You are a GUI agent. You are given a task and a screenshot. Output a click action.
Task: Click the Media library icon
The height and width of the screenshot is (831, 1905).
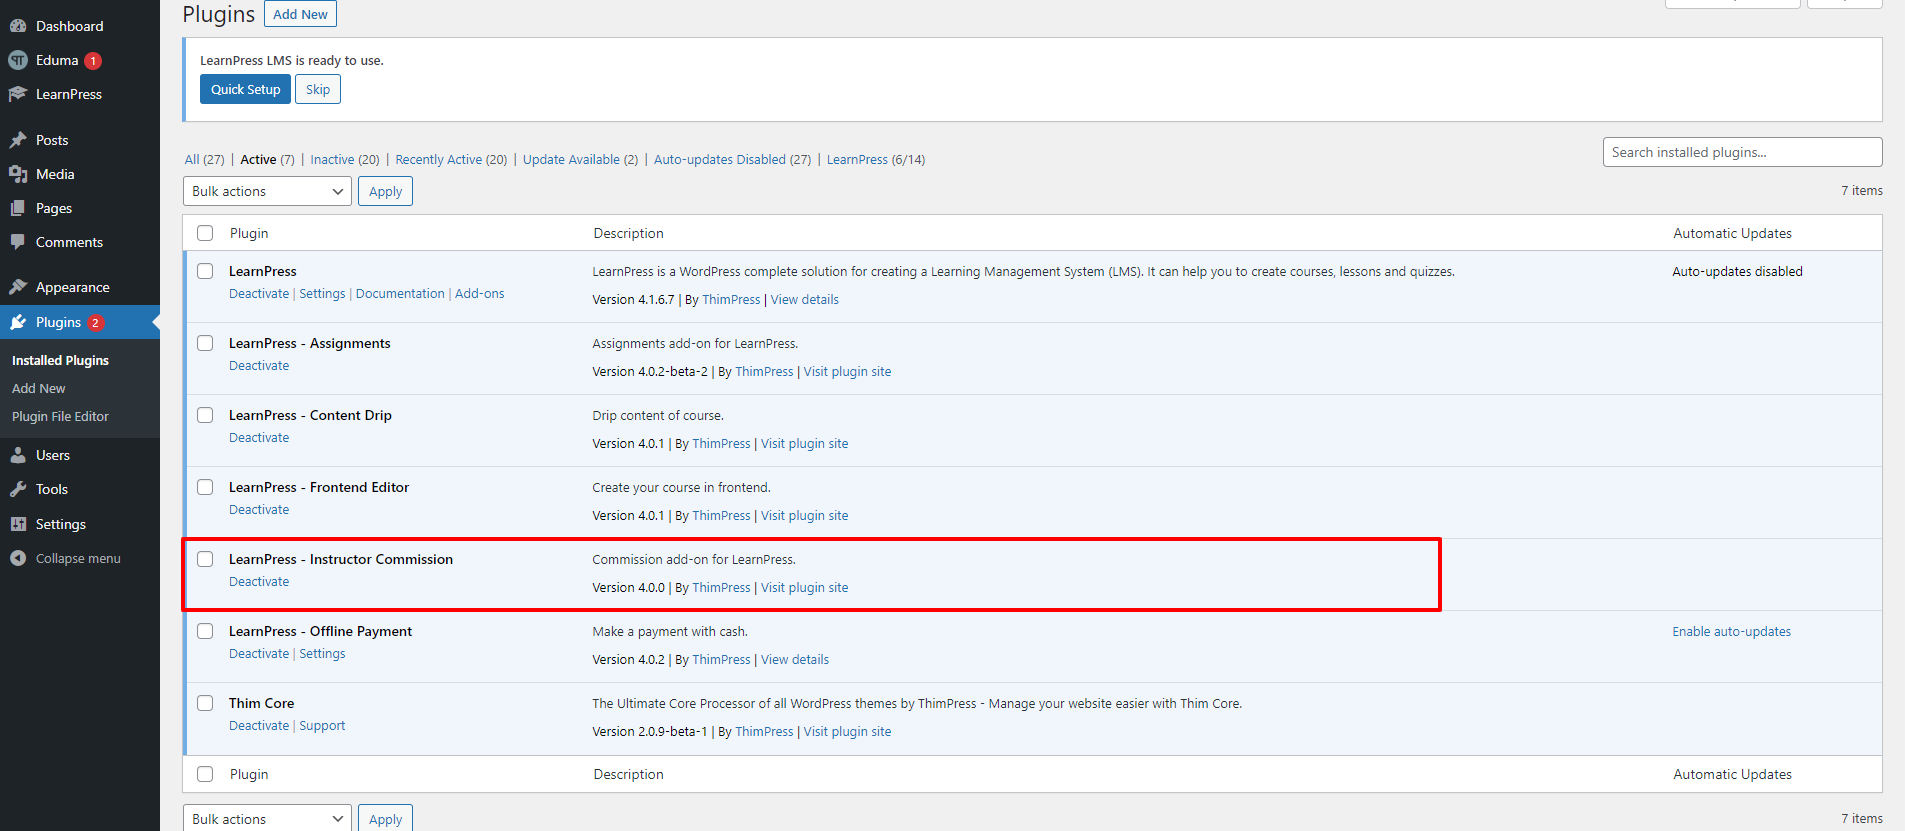pos(18,174)
